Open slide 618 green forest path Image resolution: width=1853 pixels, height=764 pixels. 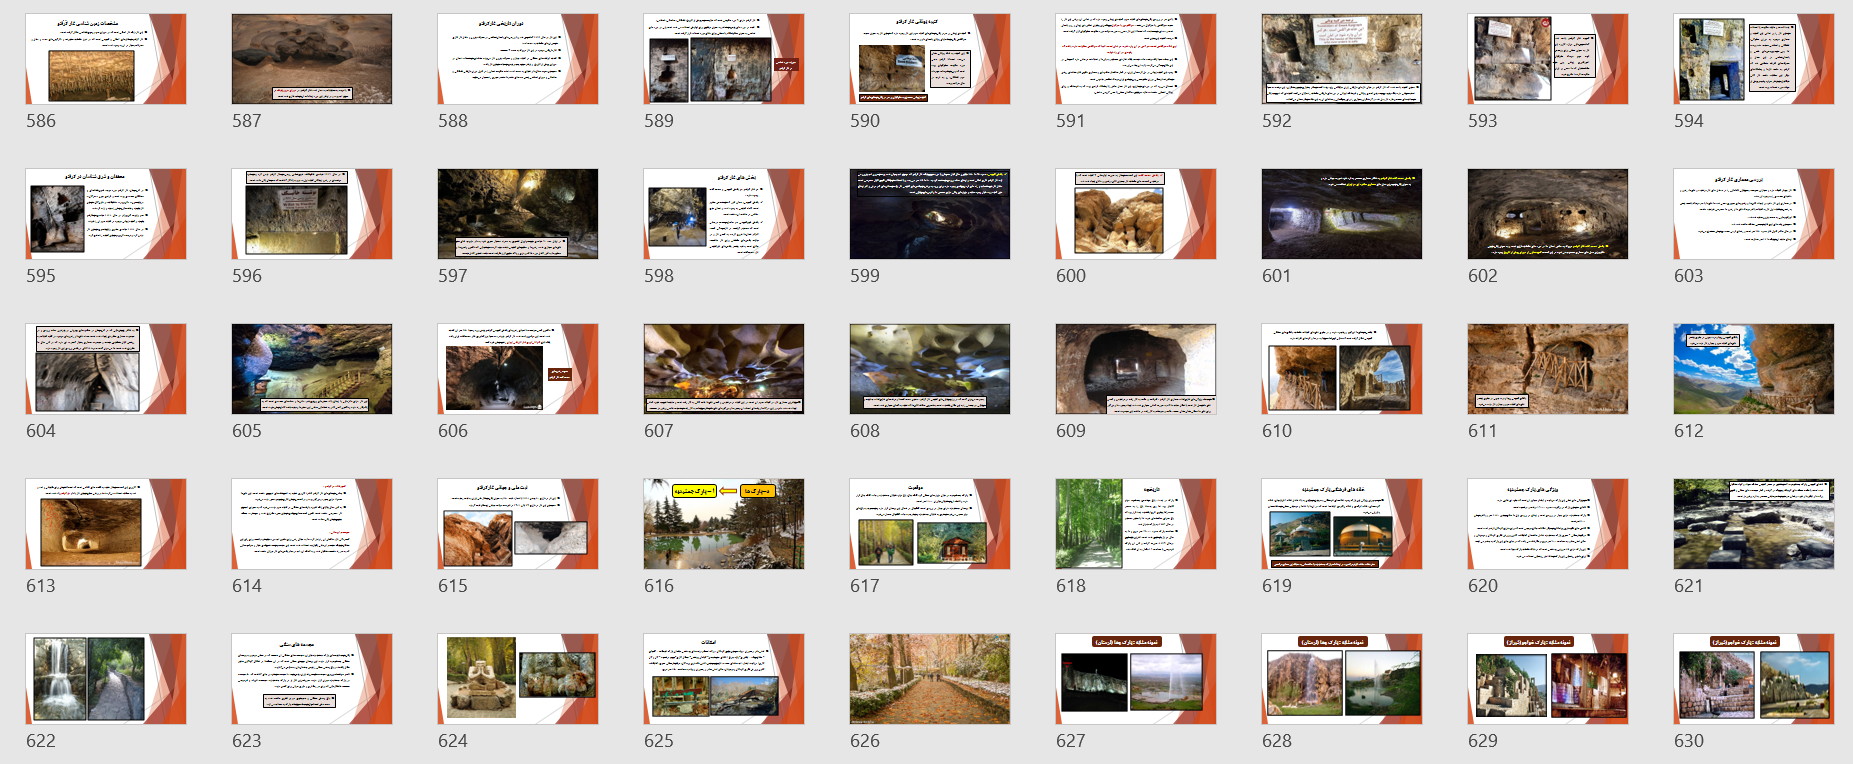click(1136, 524)
